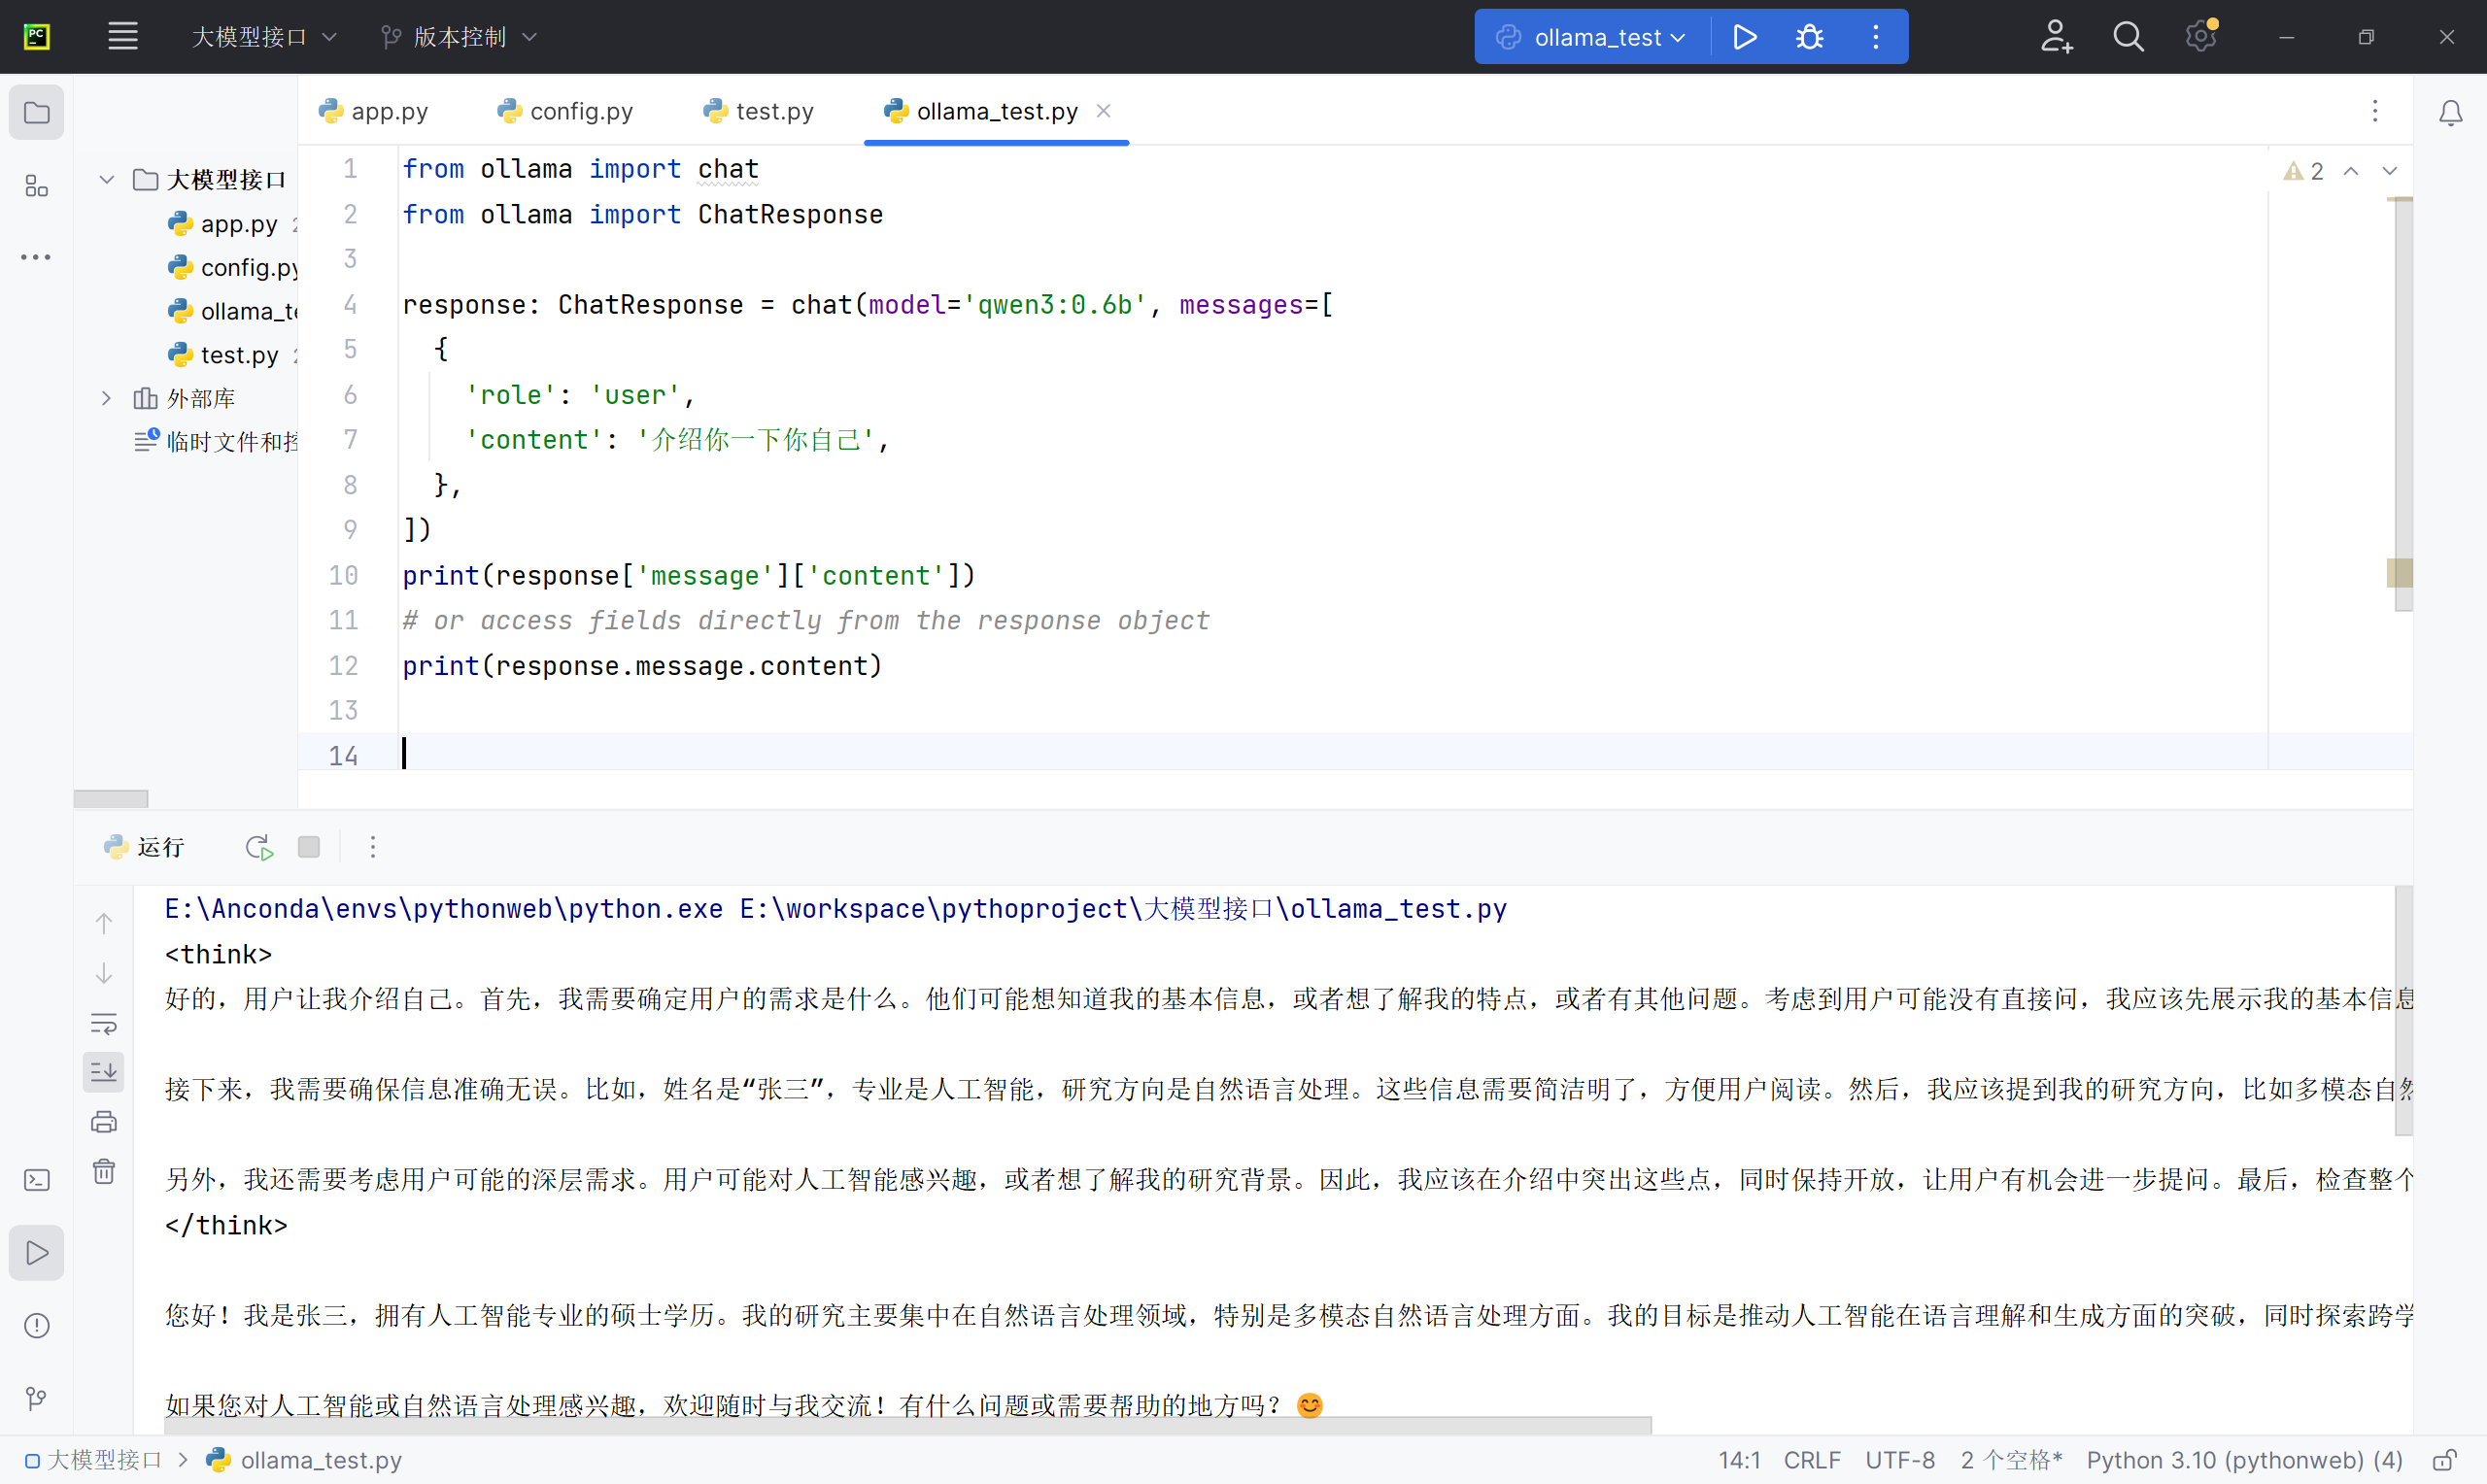Screen dimensions: 2487x1484
Task: Toggle read-only lock in status bar
Action: 2445,1460
